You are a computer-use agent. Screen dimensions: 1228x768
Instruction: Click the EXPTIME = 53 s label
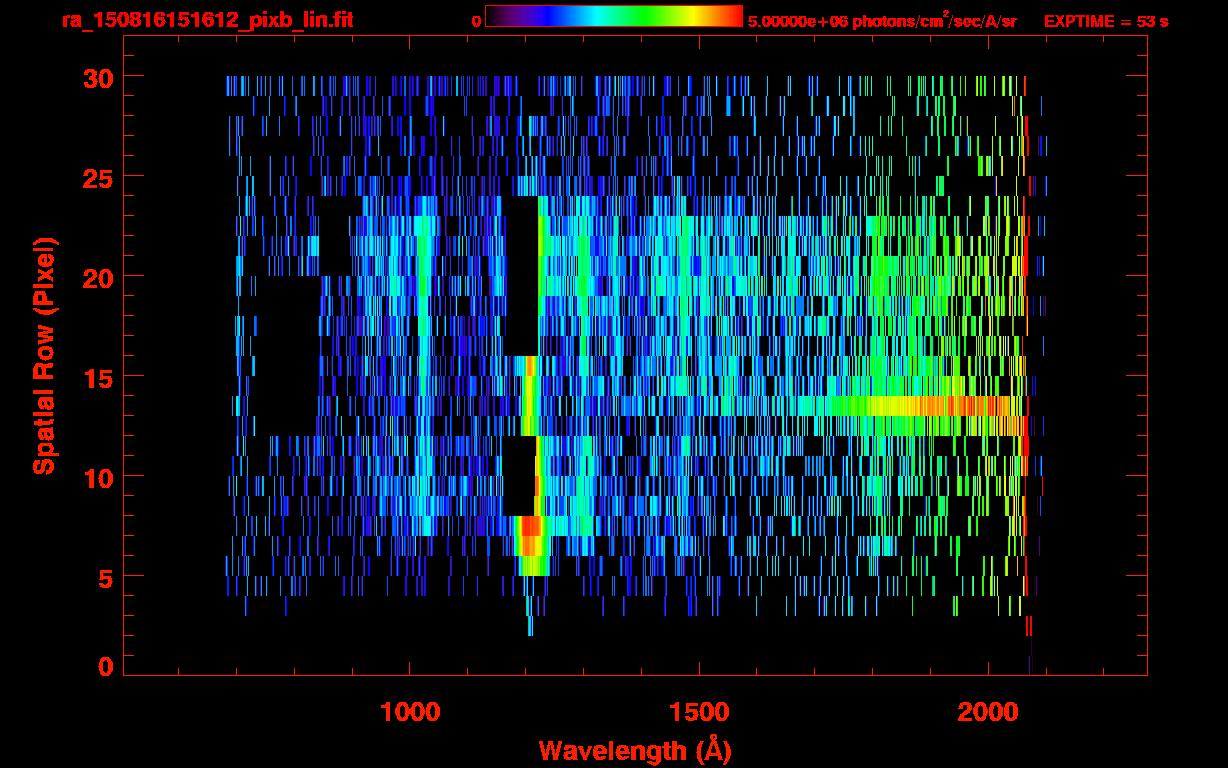(x=1106, y=21)
